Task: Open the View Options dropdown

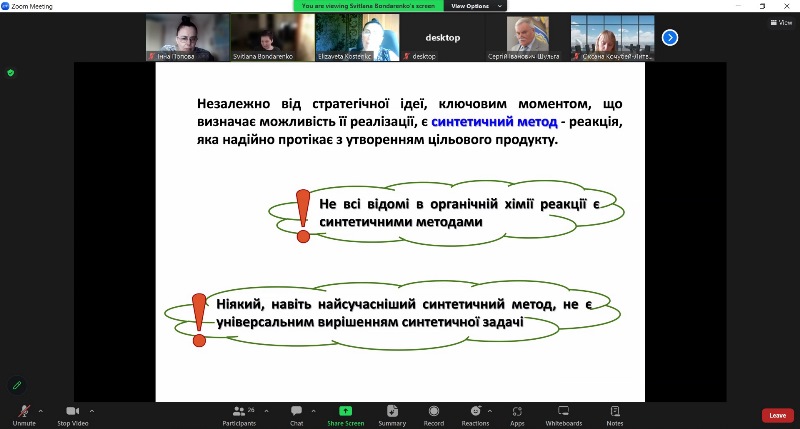Action: point(476,6)
